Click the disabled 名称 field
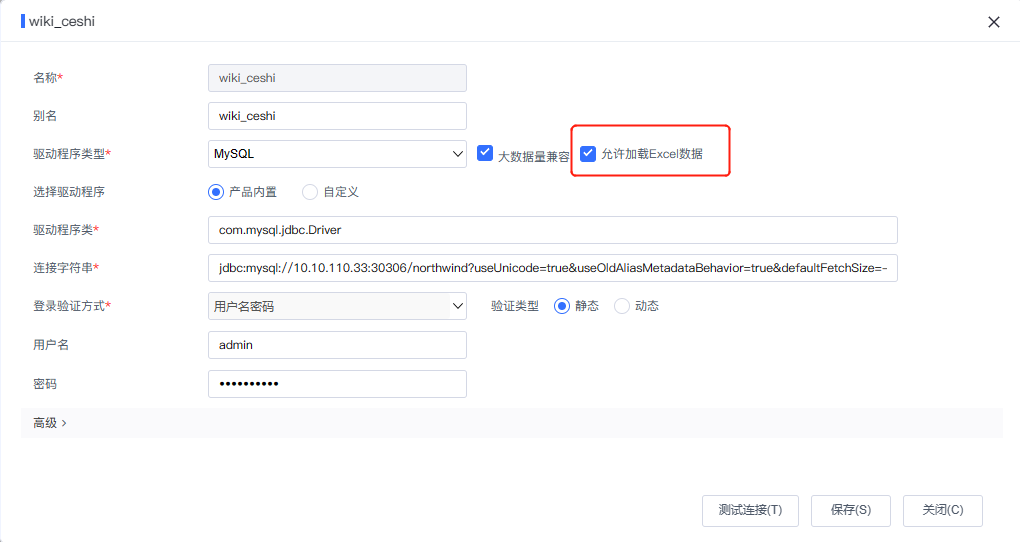 click(337, 78)
